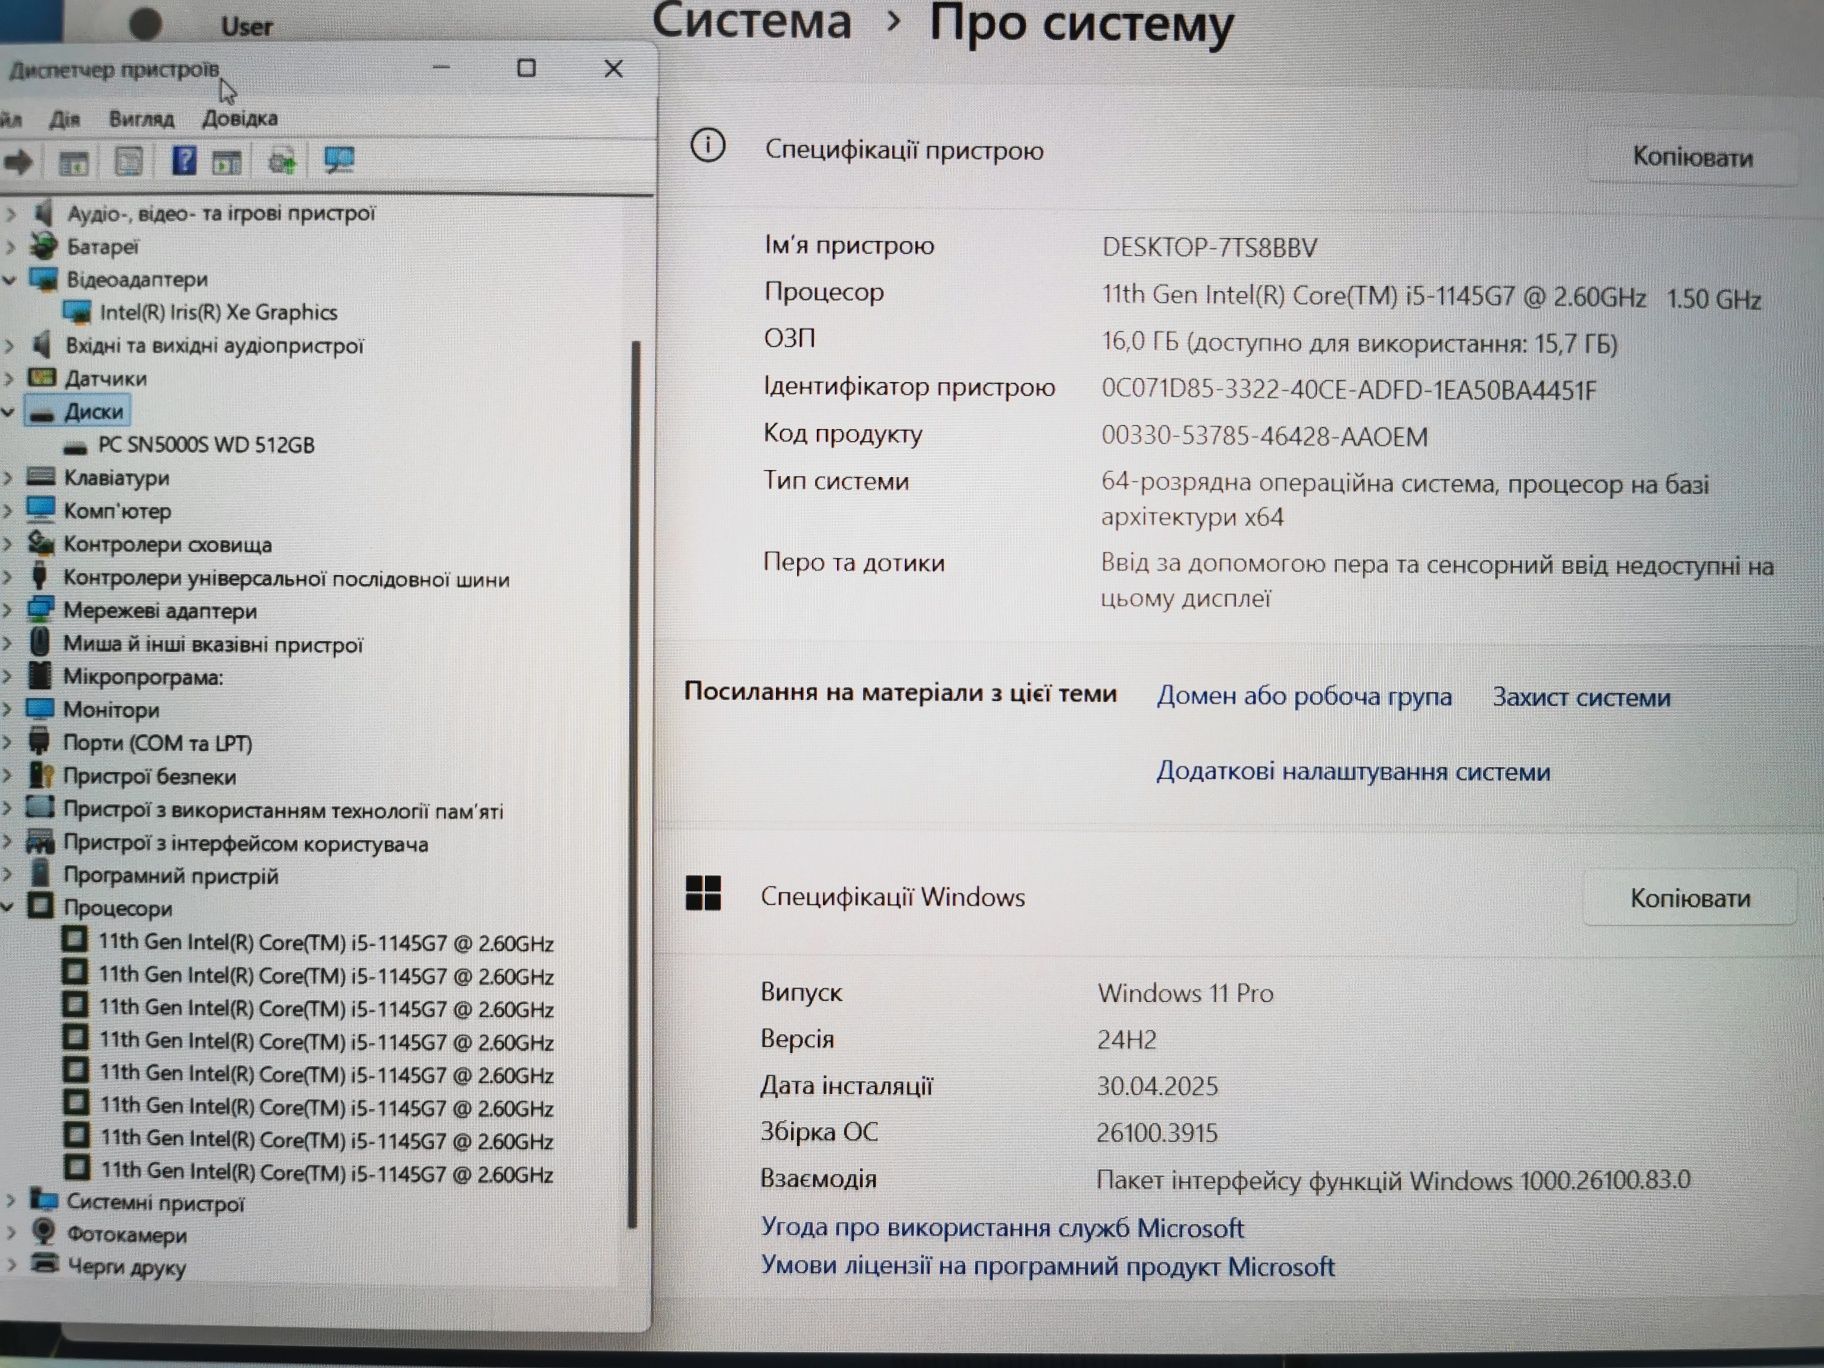Click the Пристрої безпеки icon

[x=41, y=775]
